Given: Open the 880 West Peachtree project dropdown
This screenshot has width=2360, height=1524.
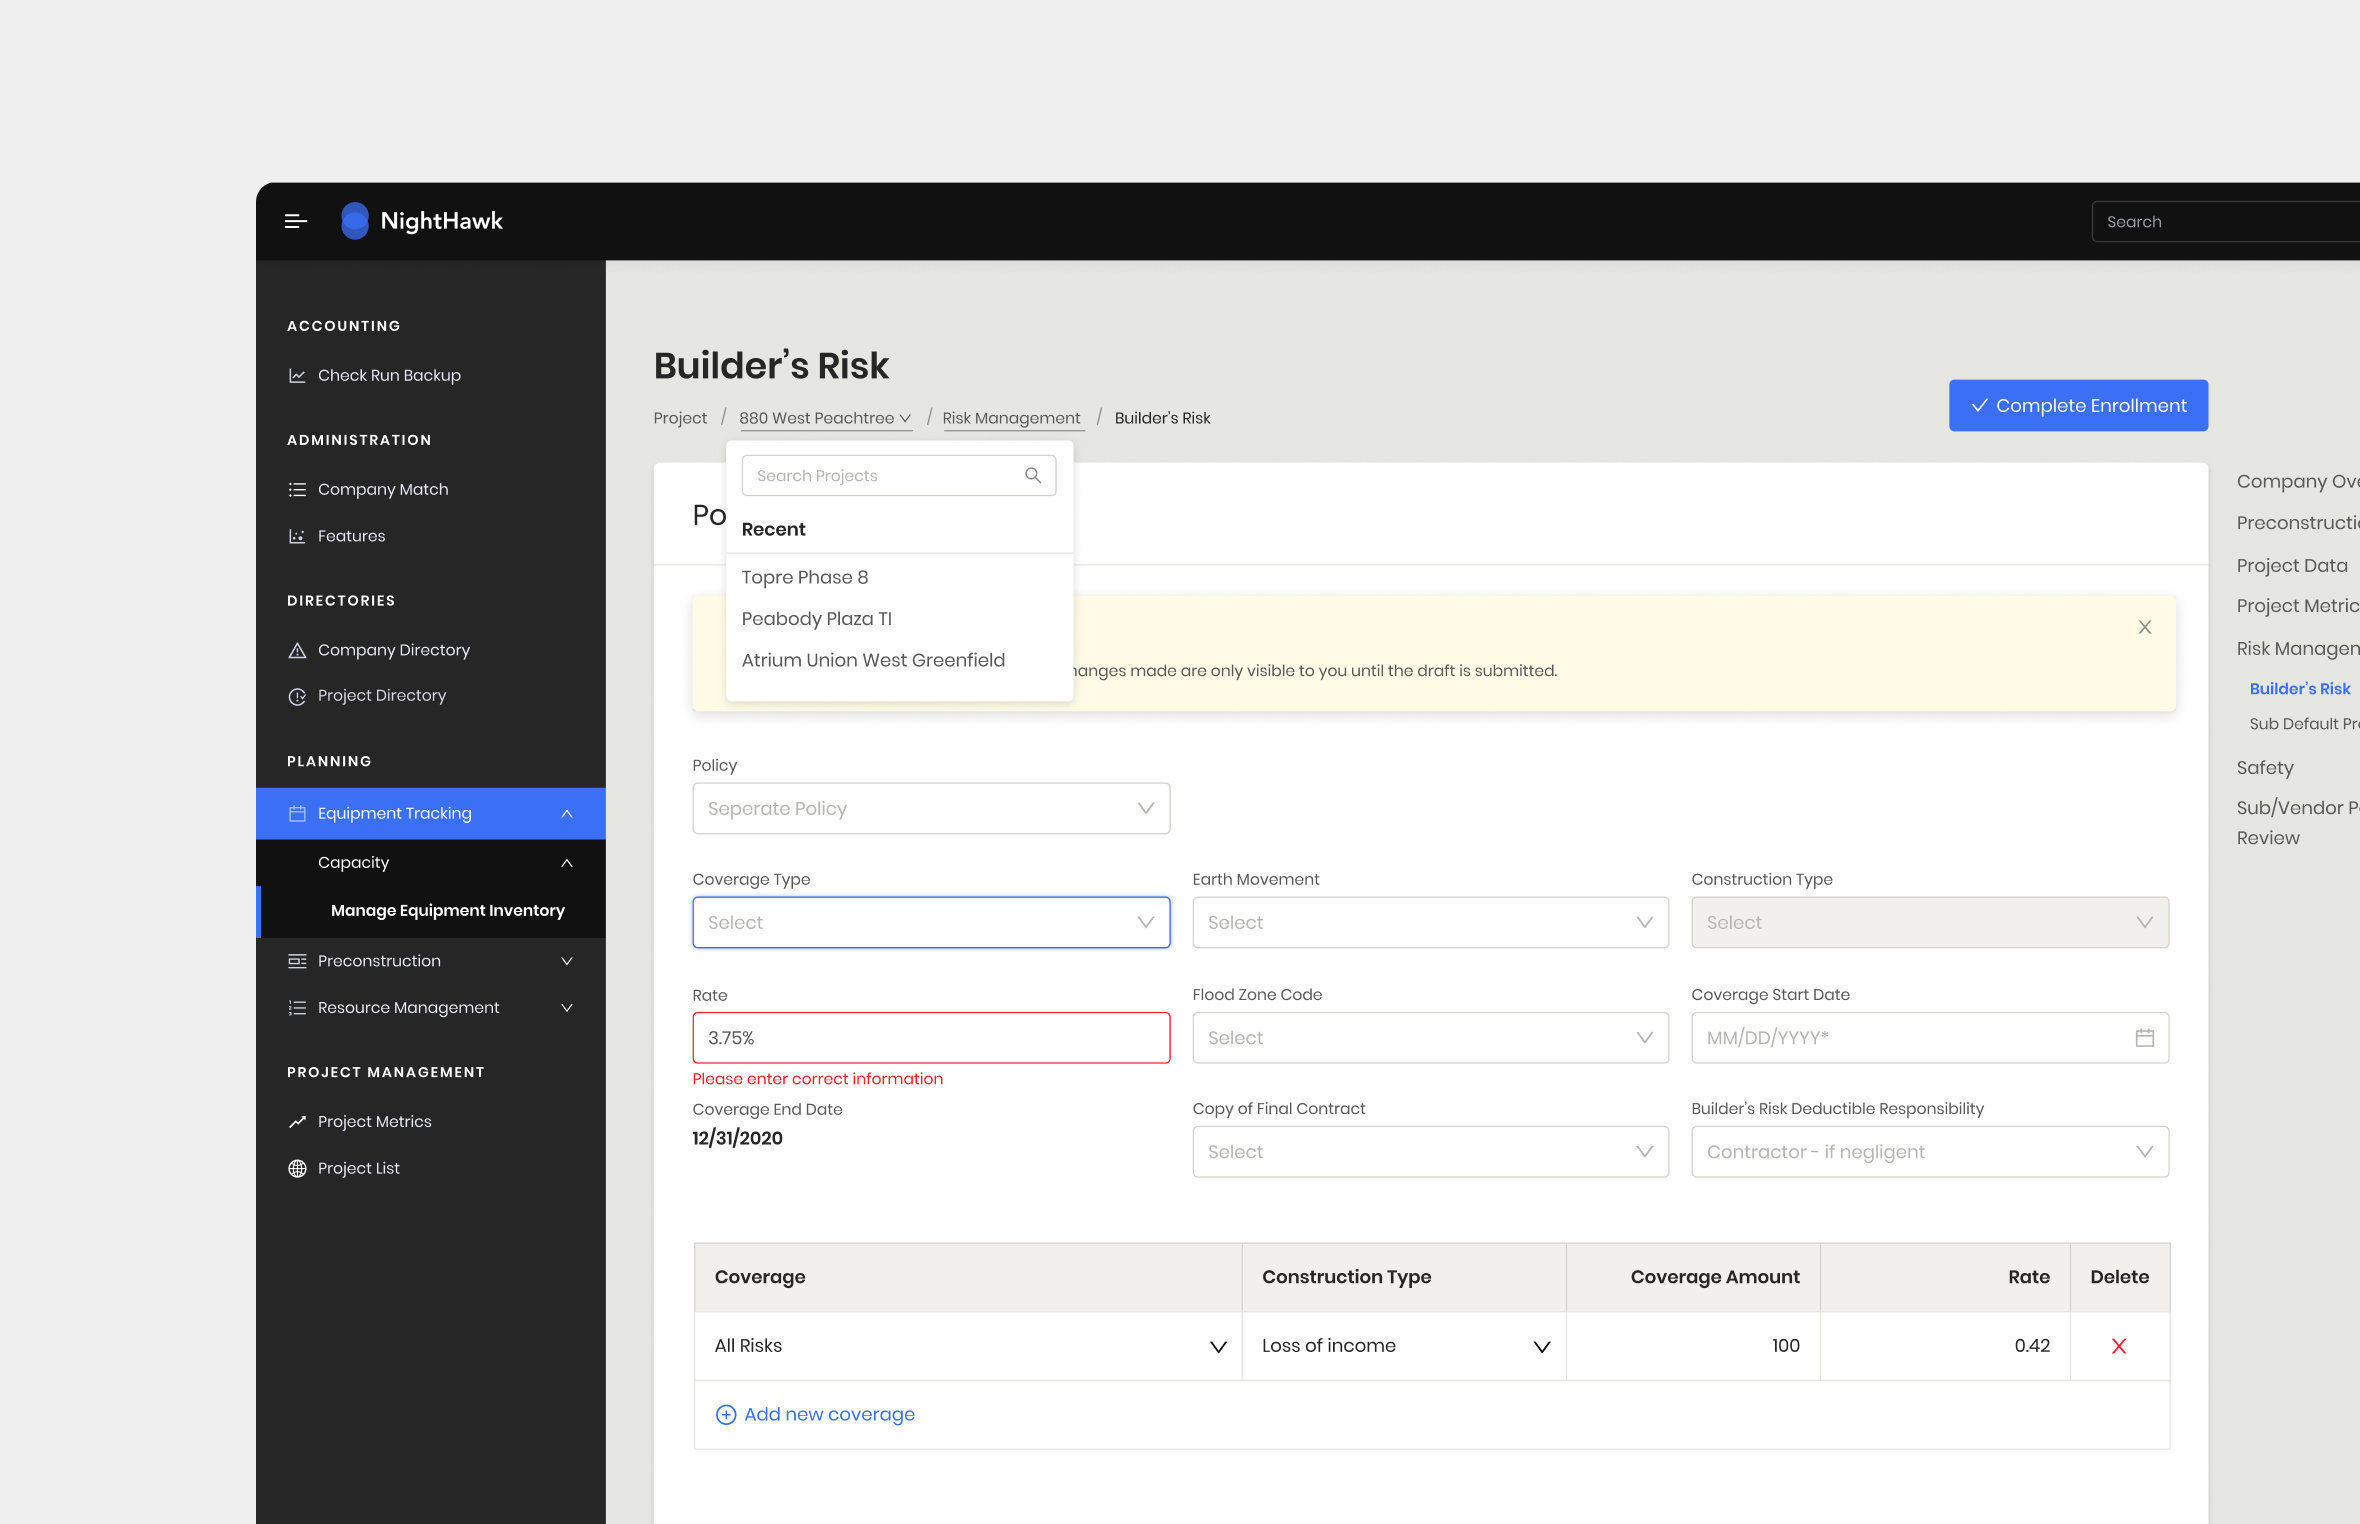Looking at the screenshot, I should [825, 418].
